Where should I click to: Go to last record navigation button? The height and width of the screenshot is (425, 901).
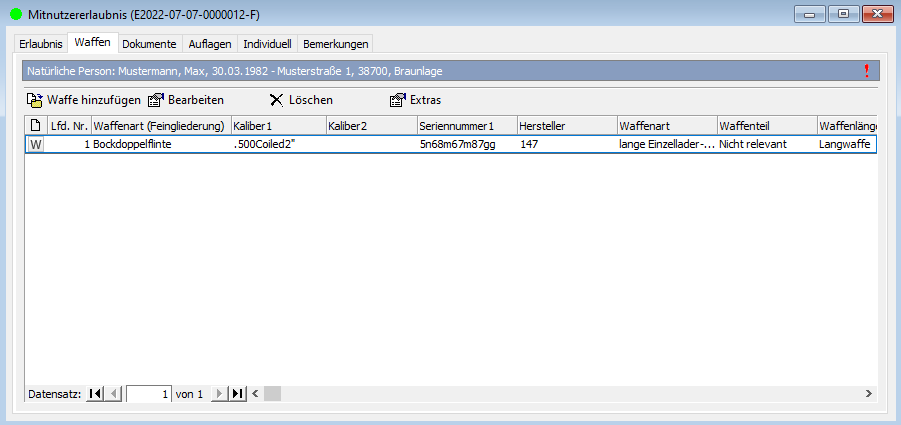tap(238, 394)
